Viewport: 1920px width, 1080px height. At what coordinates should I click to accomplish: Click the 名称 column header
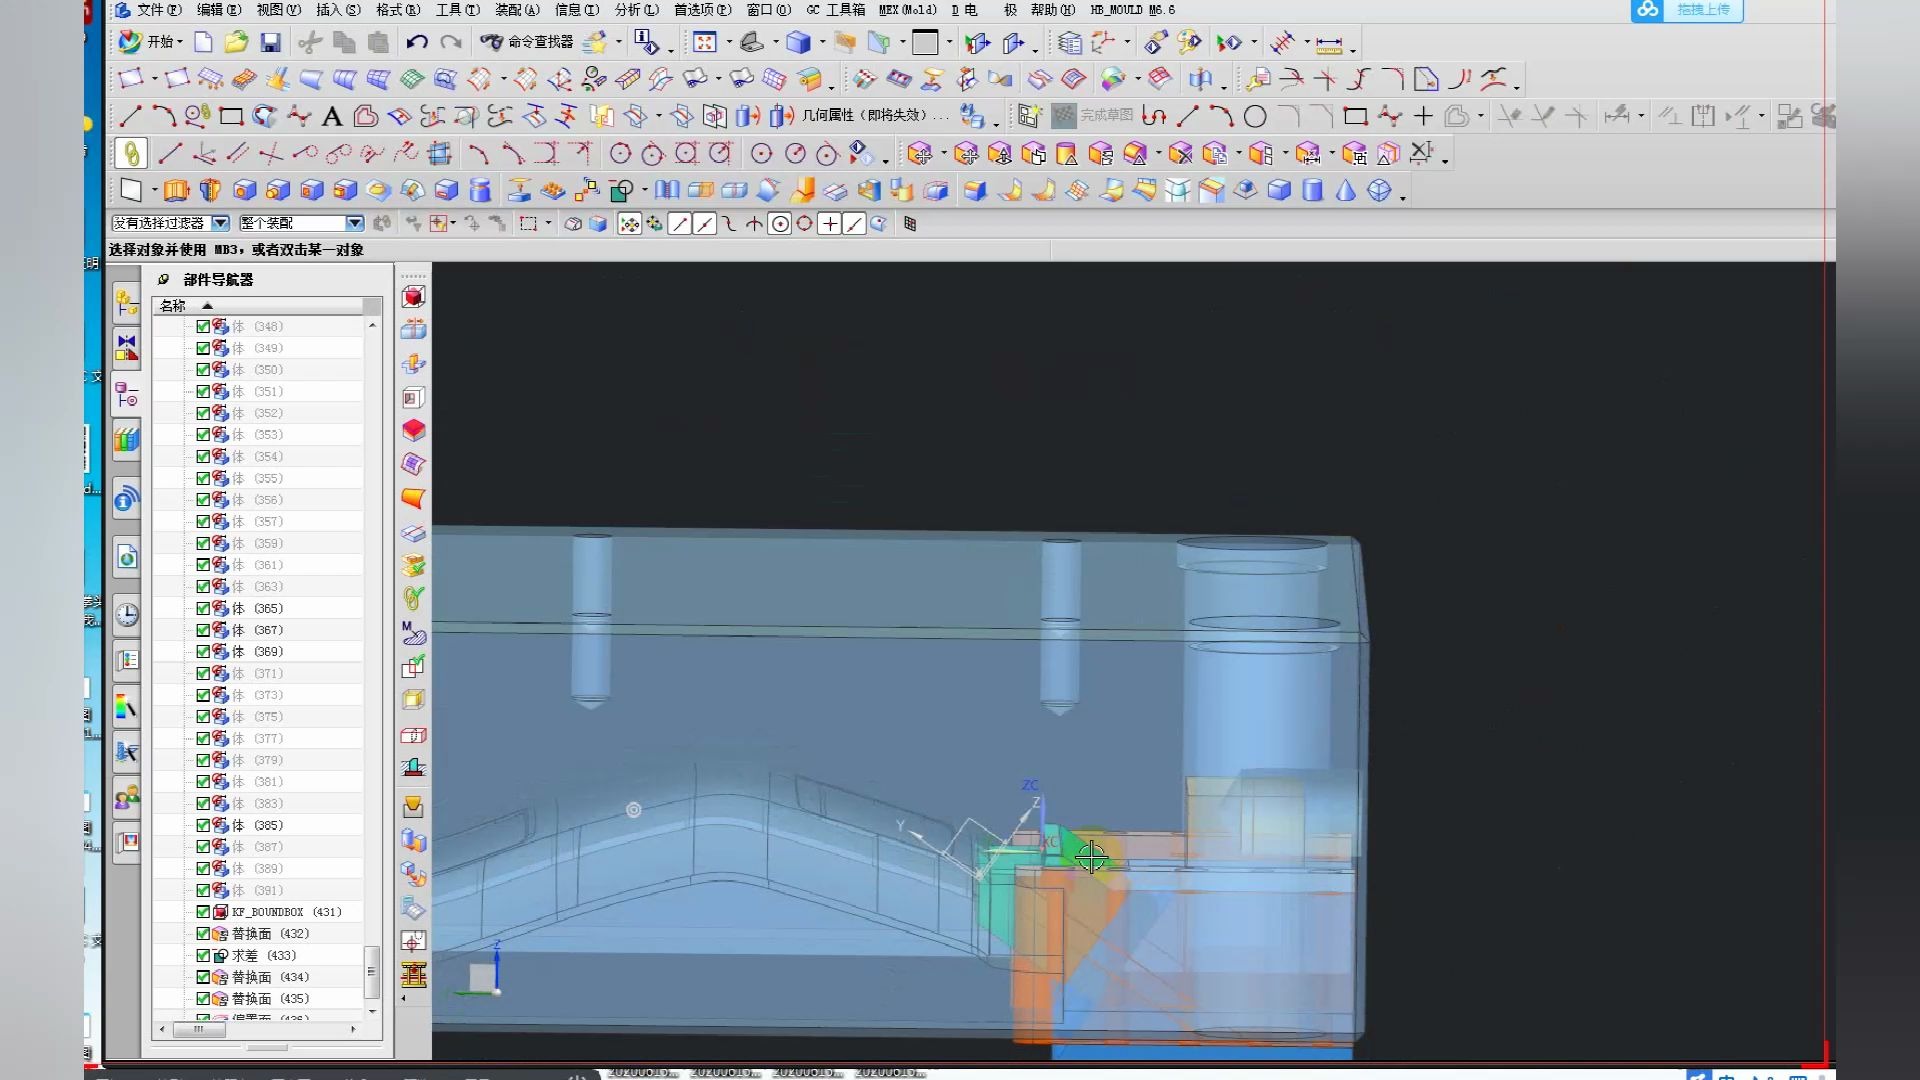[x=174, y=306]
